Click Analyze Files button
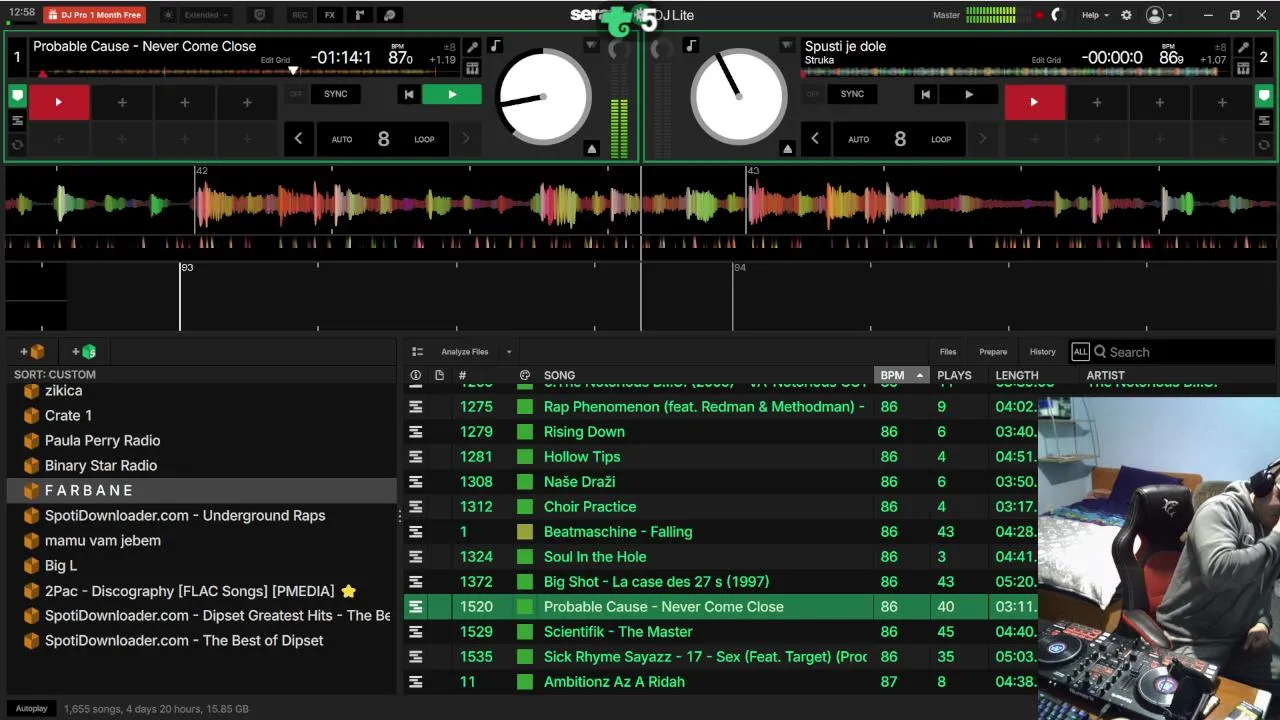Viewport: 1280px width, 720px height. (x=465, y=352)
